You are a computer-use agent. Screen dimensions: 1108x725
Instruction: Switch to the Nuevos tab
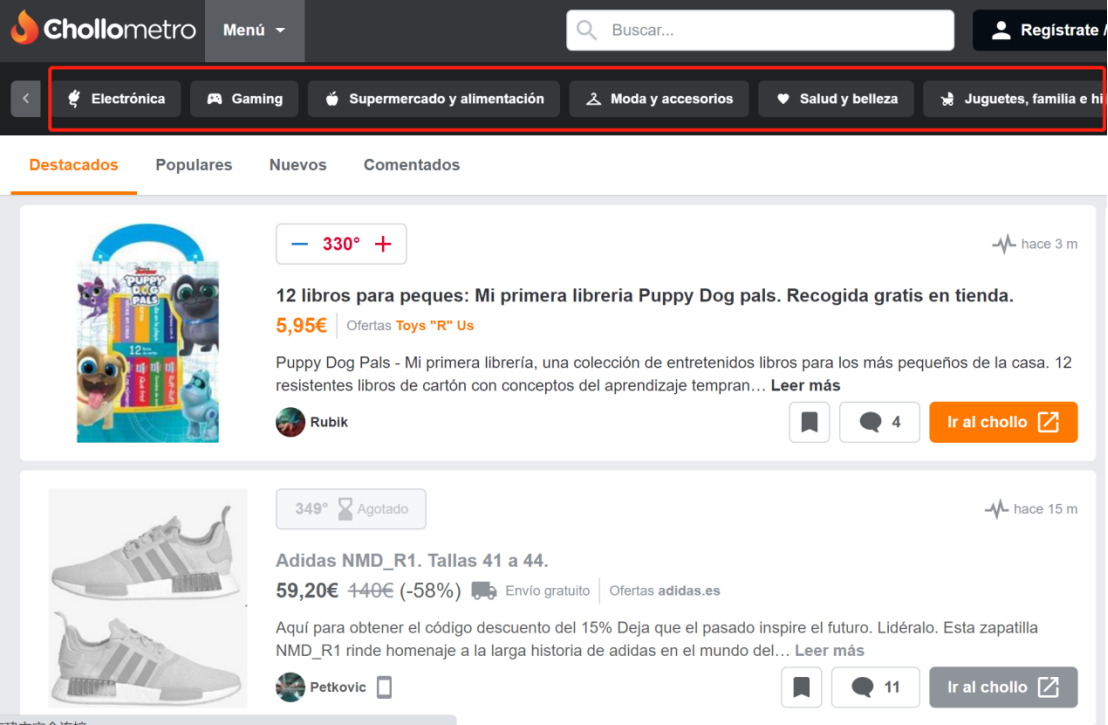(297, 165)
